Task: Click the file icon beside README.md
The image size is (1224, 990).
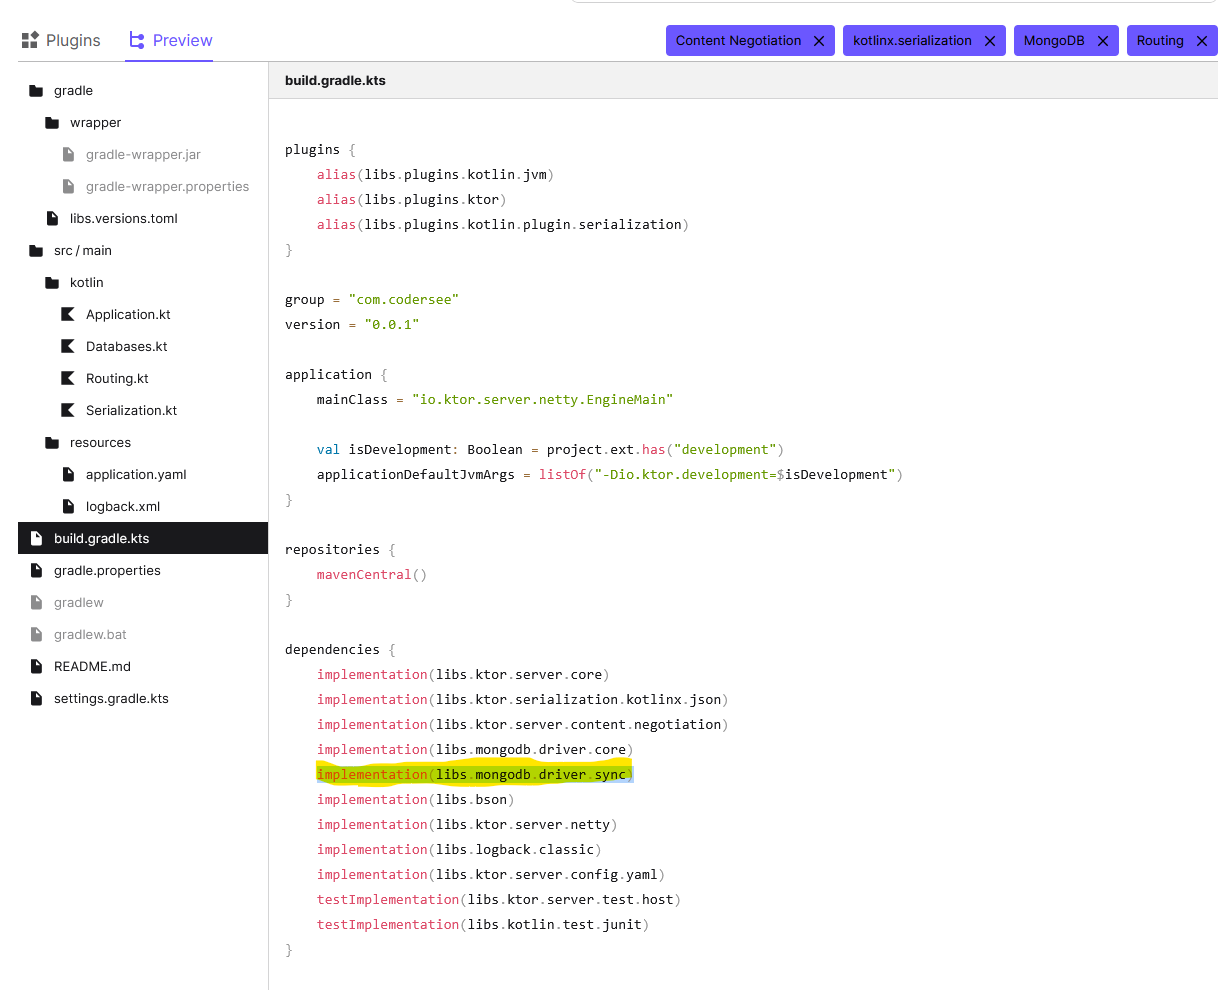Action: click(34, 666)
